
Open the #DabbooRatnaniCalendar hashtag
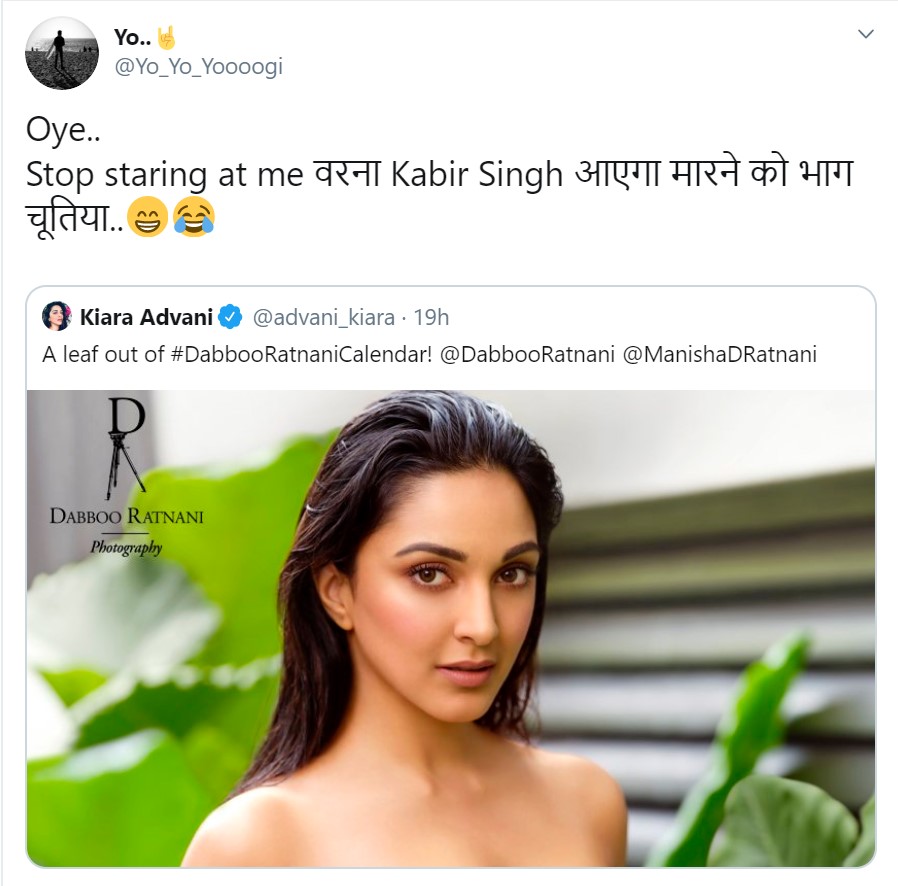[x=301, y=355]
